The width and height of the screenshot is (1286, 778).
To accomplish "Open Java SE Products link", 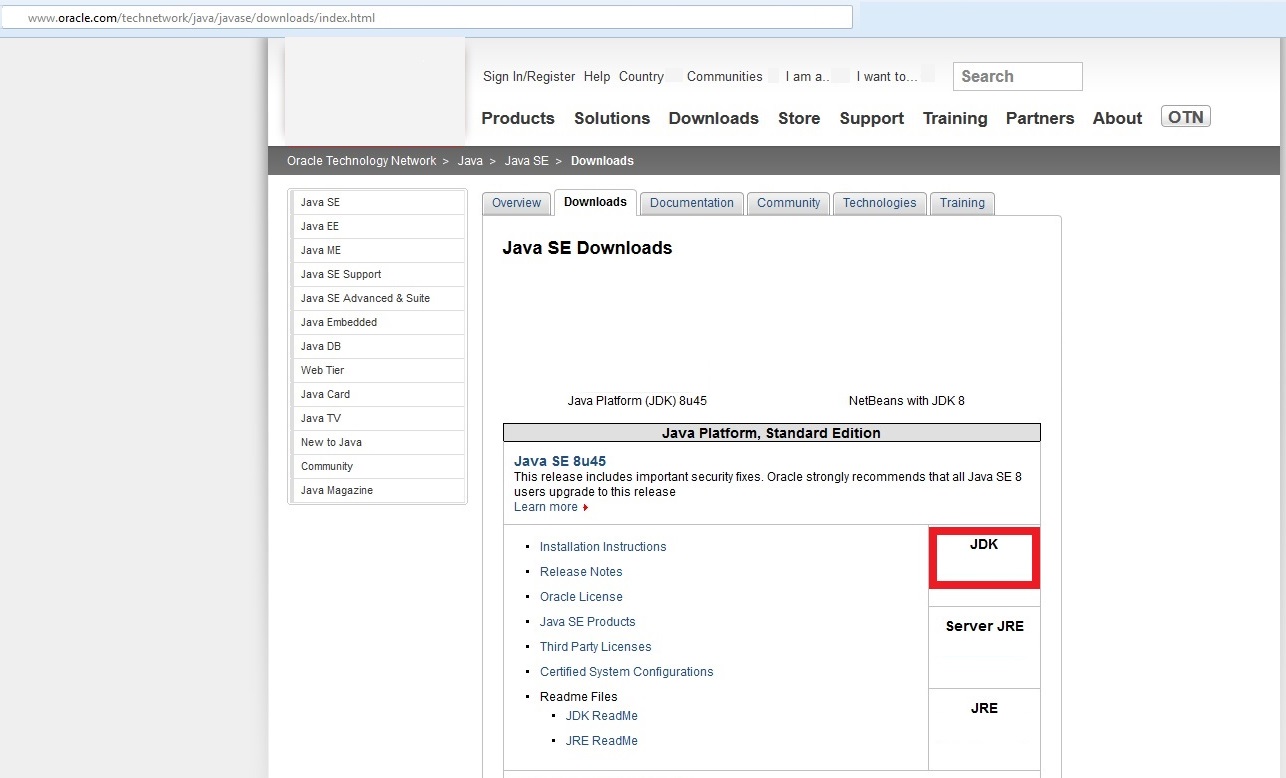I will (x=588, y=622).
